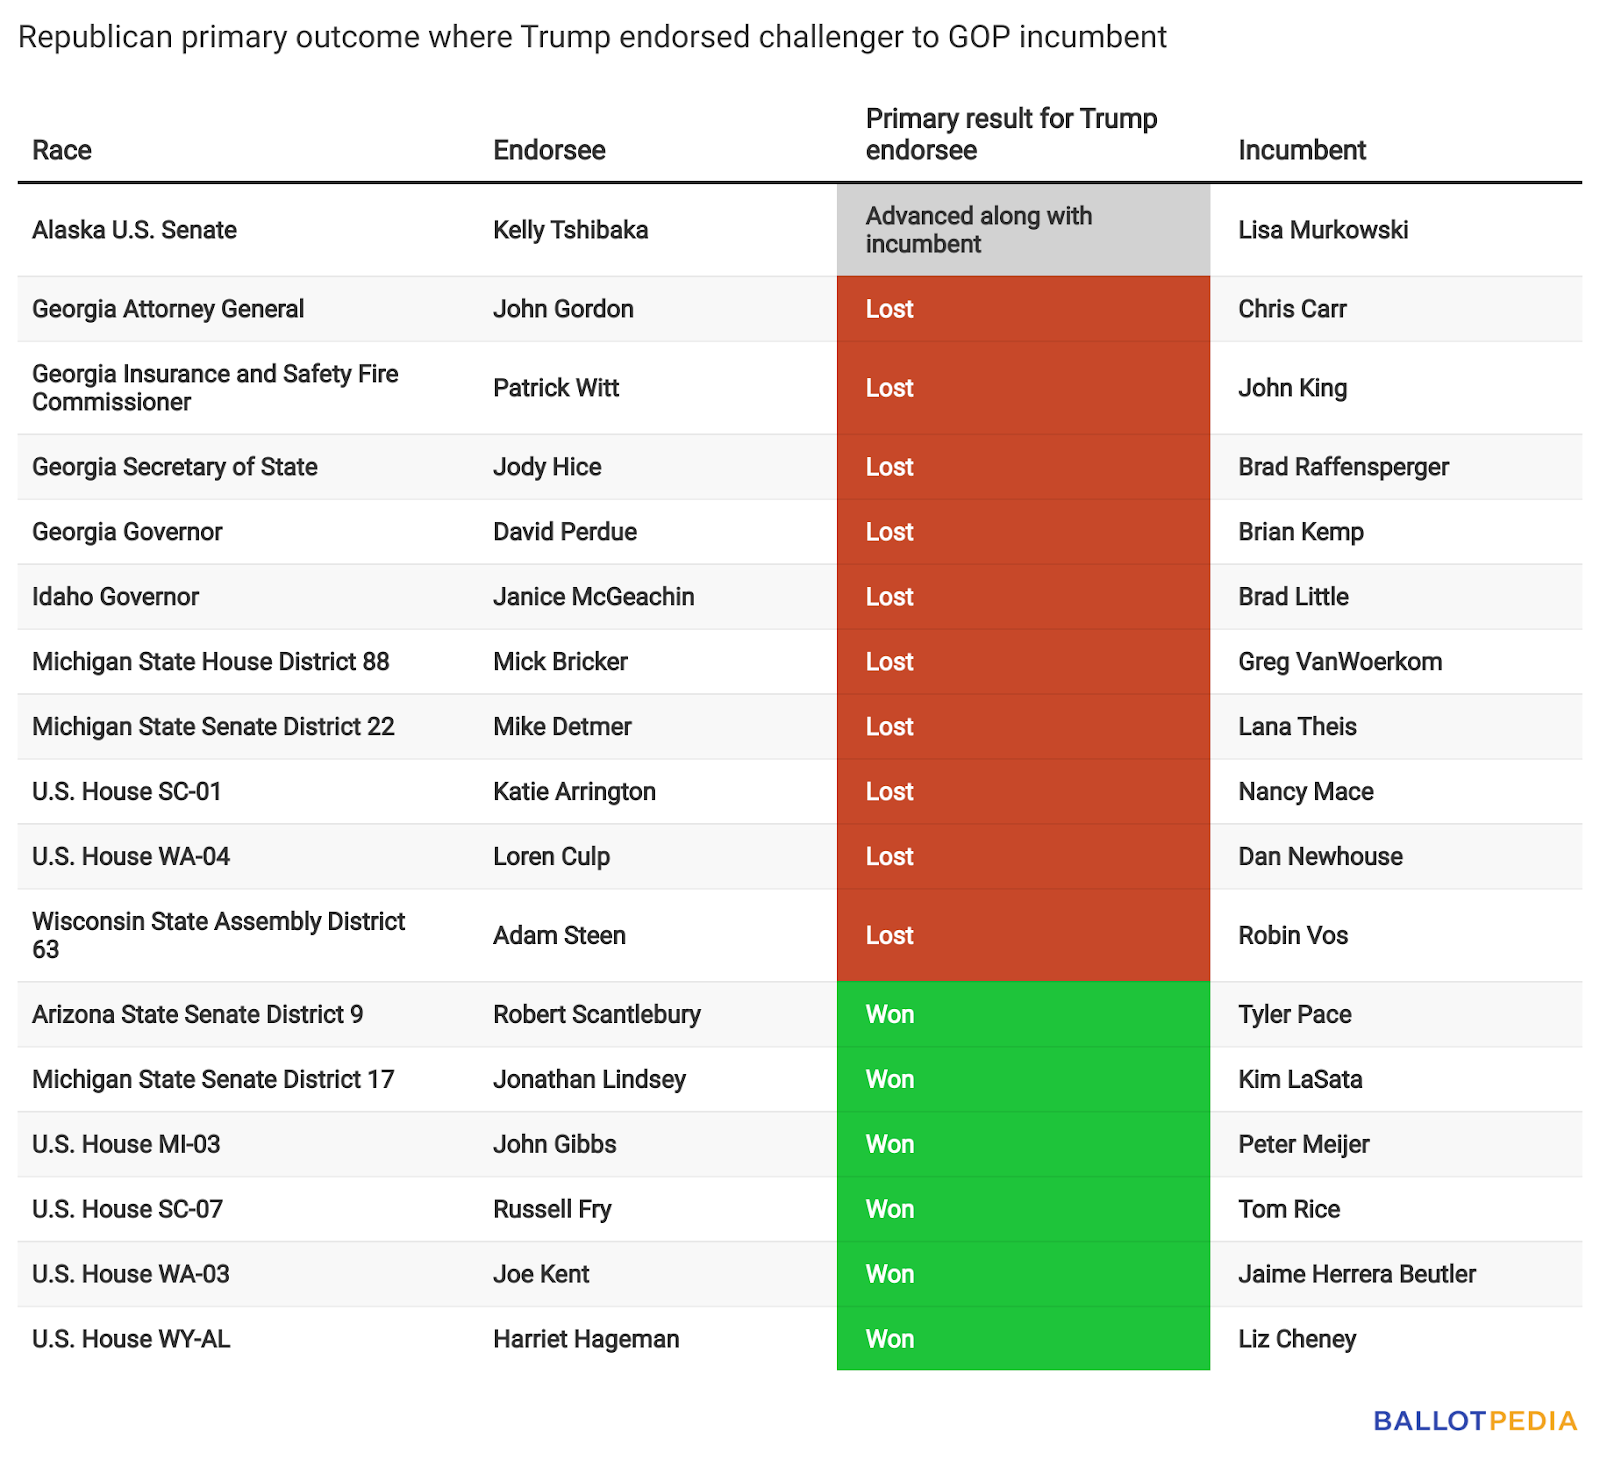1600x1460 pixels.
Task: Click Lisa Murkowski incumbent name
Action: click(1323, 230)
